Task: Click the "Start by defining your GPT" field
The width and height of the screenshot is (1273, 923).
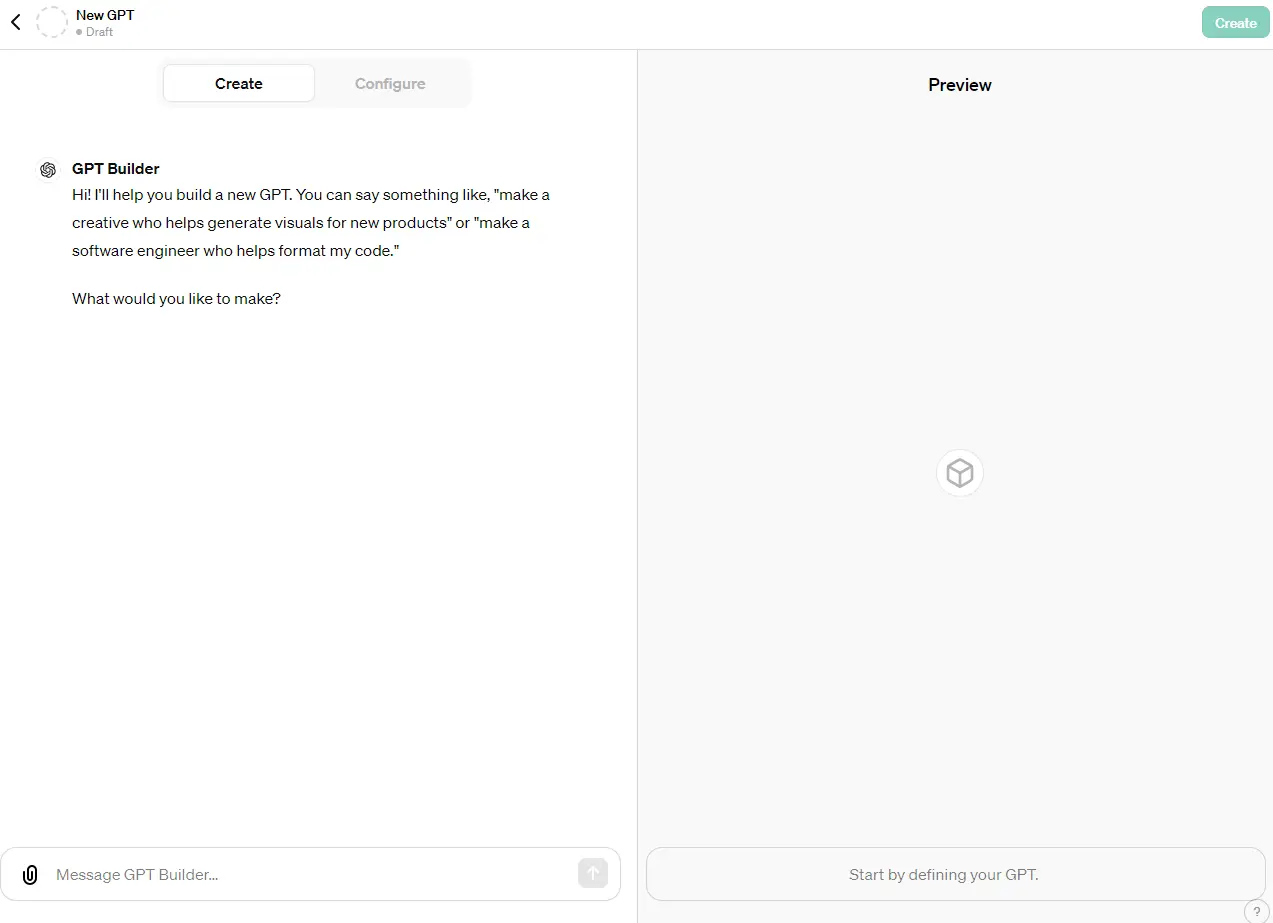Action: tap(944, 875)
